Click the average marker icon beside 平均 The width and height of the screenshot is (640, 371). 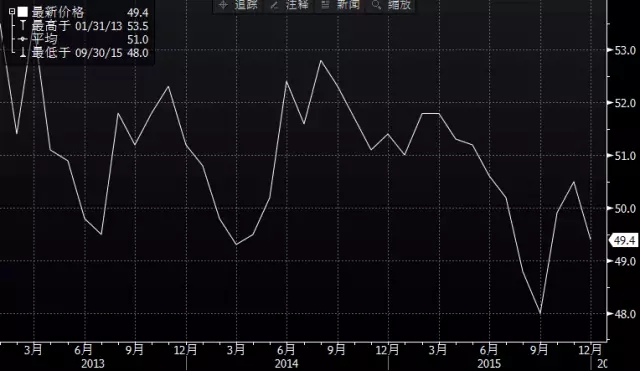click(23, 39)
